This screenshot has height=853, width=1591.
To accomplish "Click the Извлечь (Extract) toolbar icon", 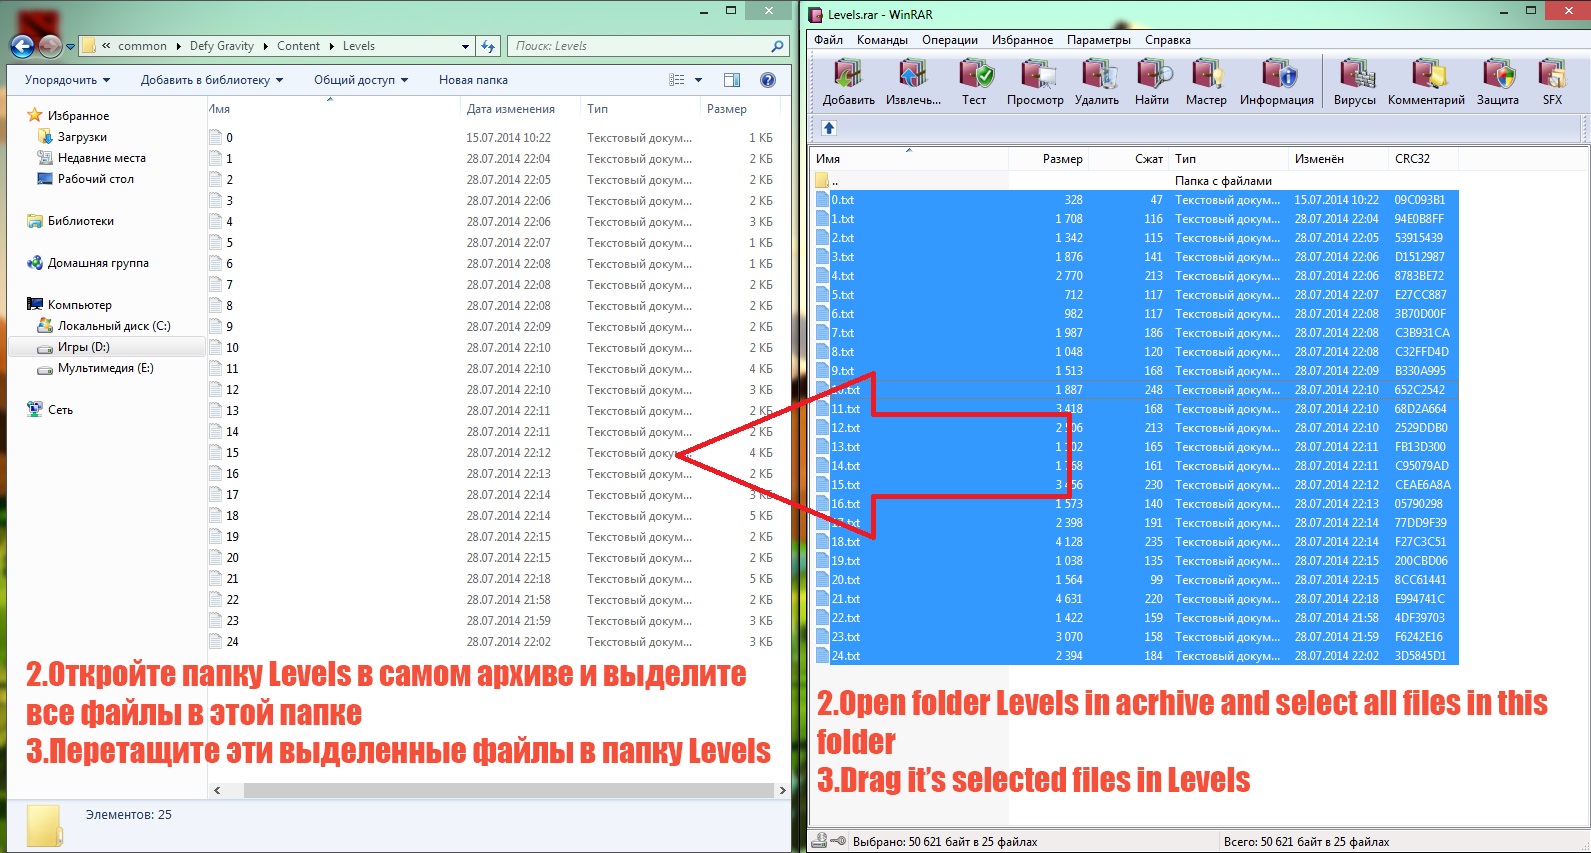I will (x=913, y=81).
